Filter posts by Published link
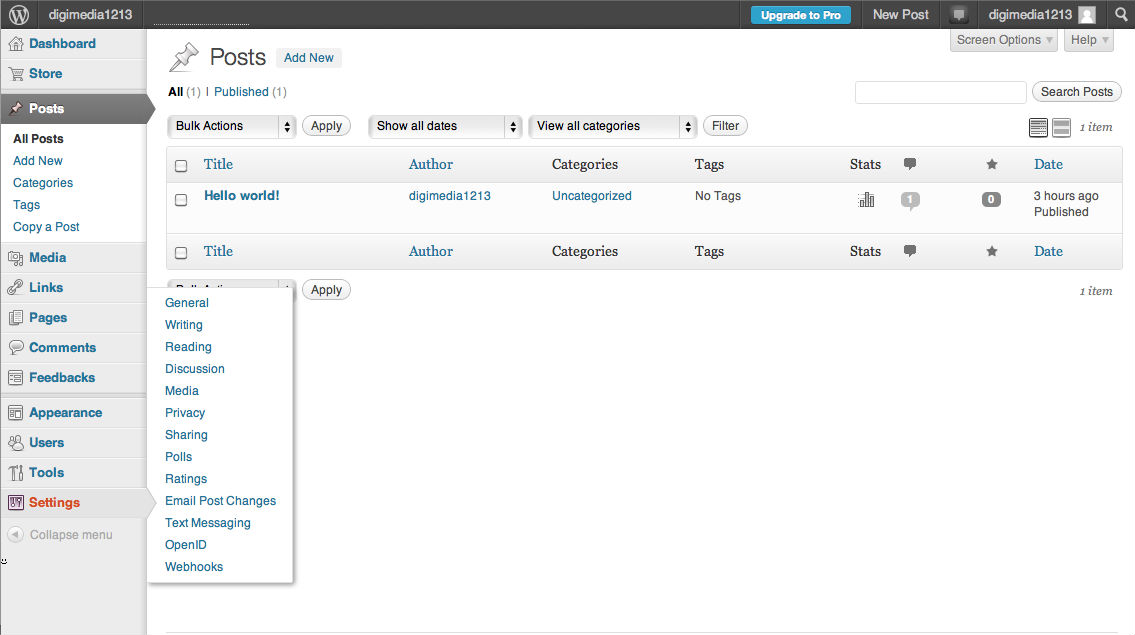The width and height of the screenshot is (1135, 635). (241, 92)
